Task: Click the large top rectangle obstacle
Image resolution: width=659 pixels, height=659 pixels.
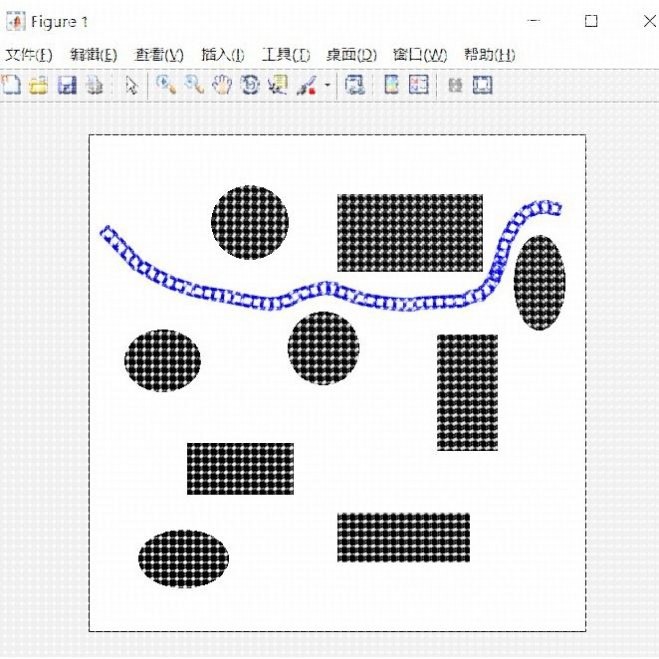Action: pyautogui.click(x=410, y=232)
